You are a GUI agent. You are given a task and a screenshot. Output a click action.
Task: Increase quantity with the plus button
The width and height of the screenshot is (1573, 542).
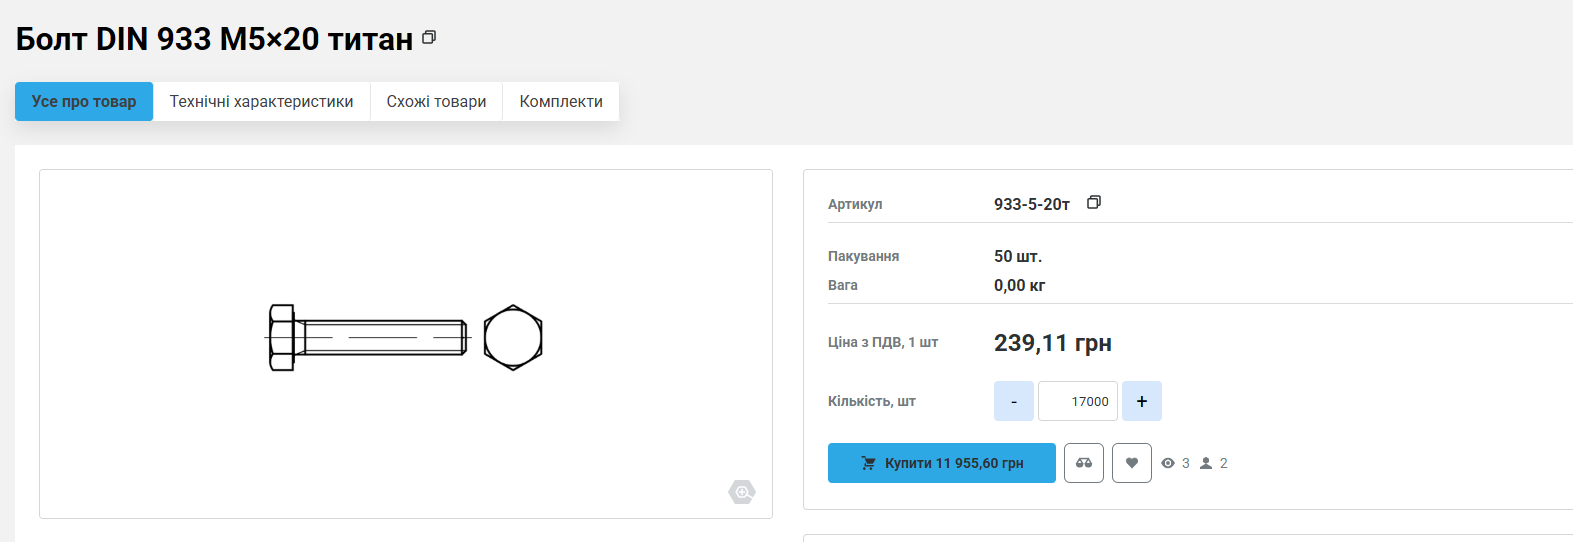click(x=1142, y=401)
